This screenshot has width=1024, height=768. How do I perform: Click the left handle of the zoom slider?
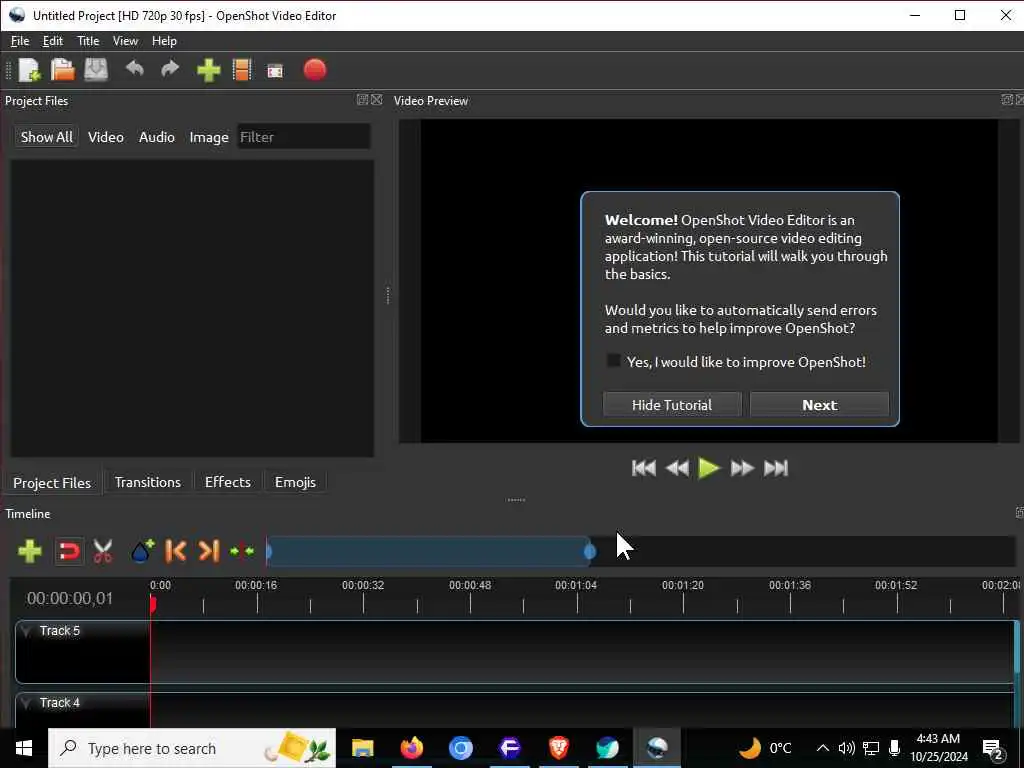pos(268,552)
